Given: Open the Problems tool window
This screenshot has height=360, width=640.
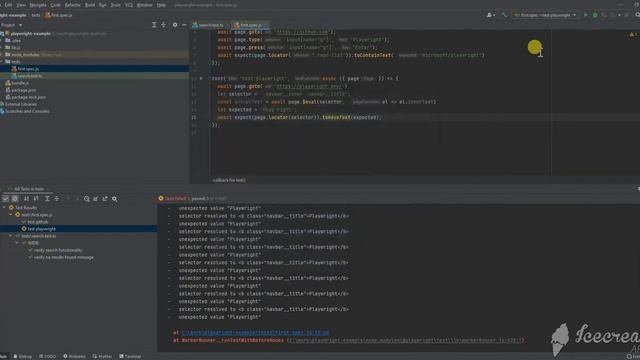Looking at the screenshot, I should point(74,356).
